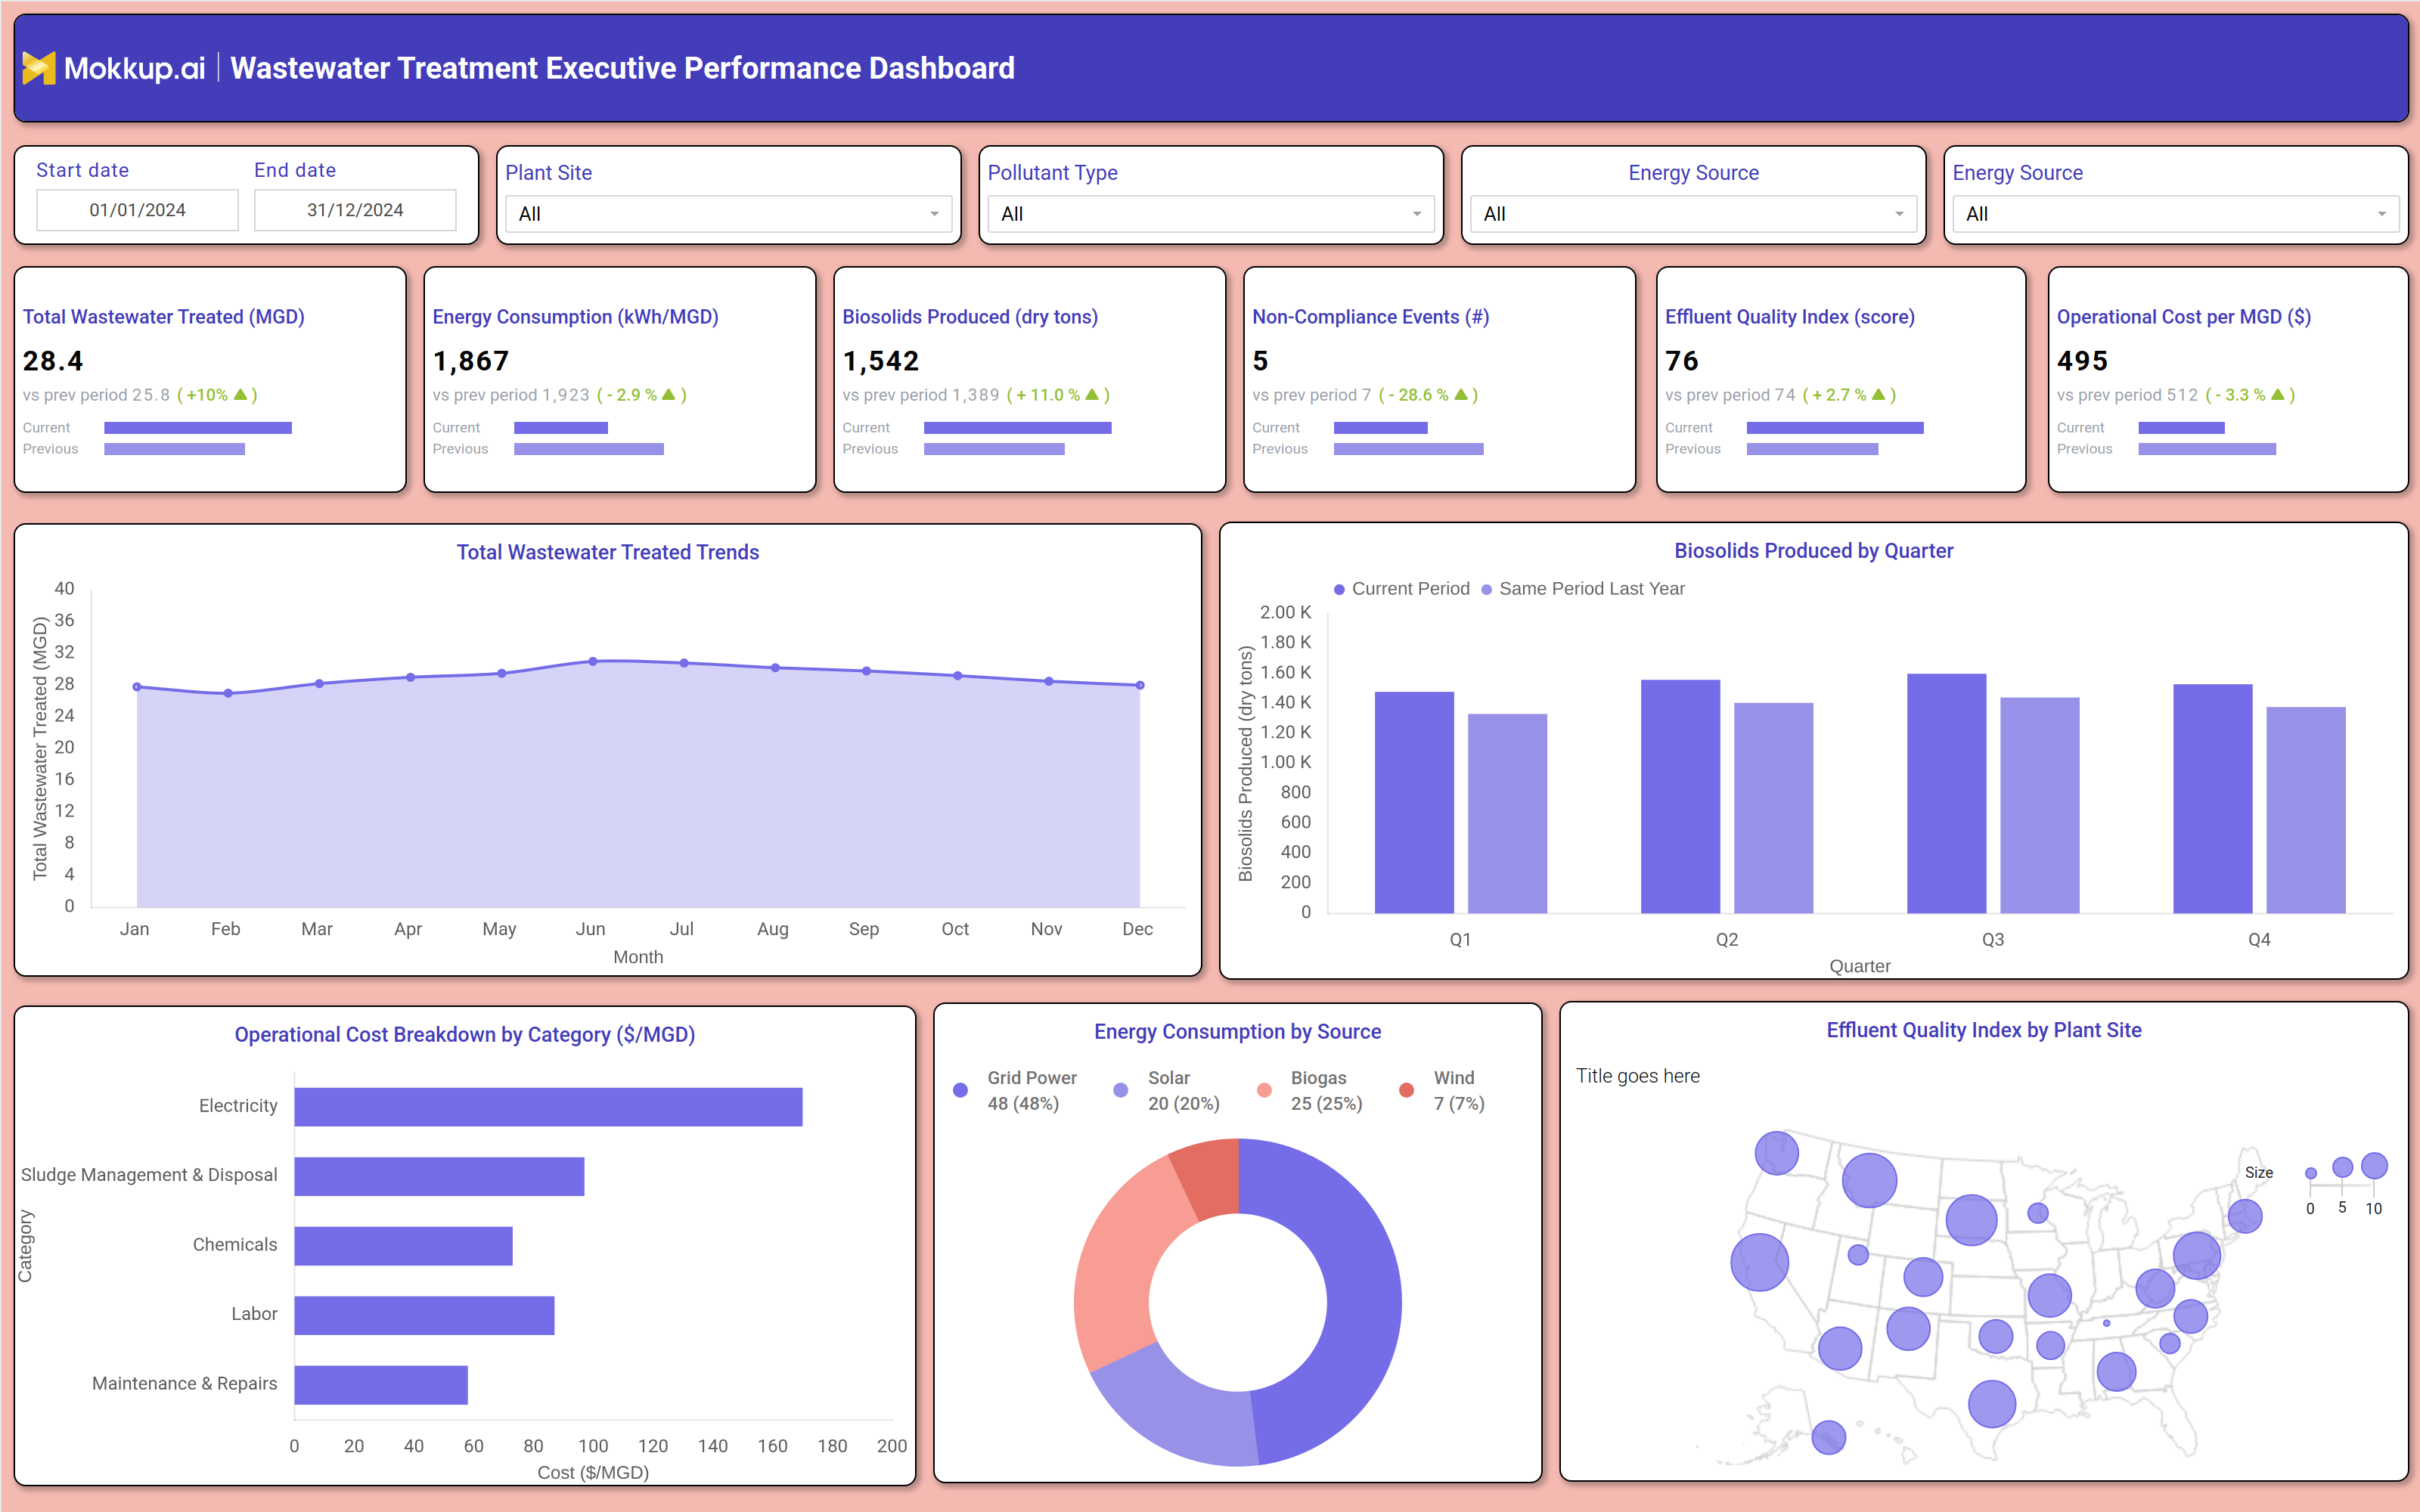
Task: Click the Biogas legend marker
Action: (x=1264, y=1090)
